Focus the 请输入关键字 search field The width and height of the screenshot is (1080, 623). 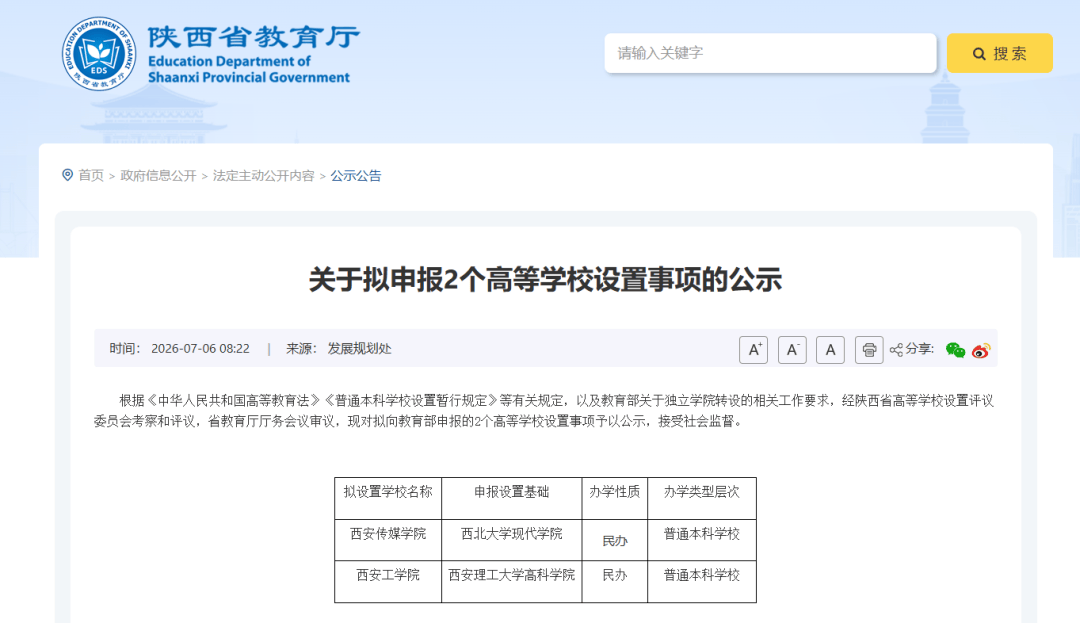(770, 53)
